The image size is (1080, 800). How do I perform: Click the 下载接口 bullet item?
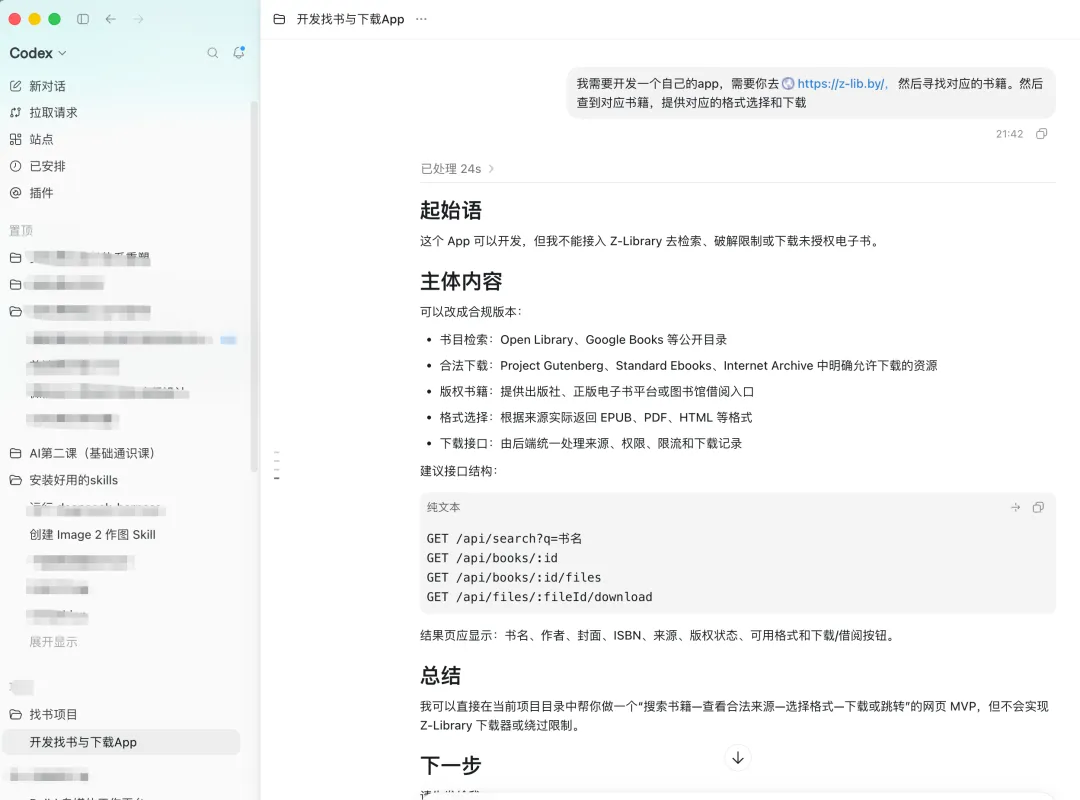click(591, 444)
